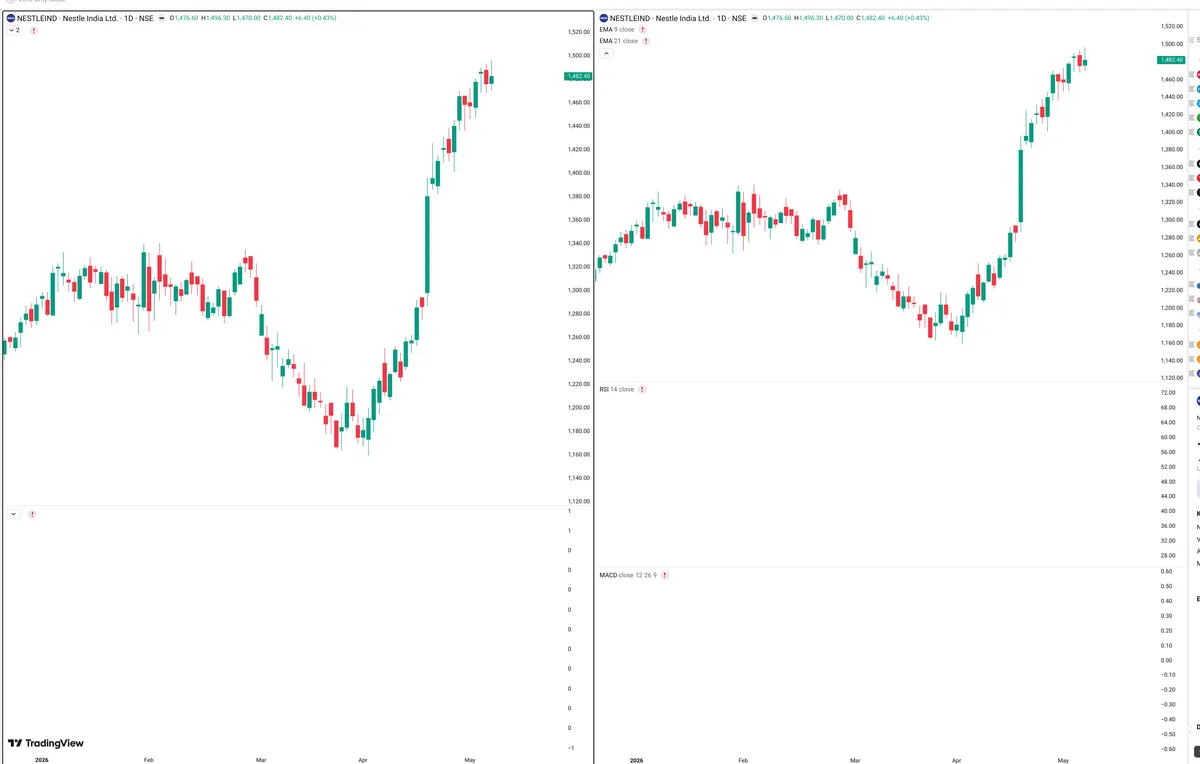
Task: Click the Feb label on right time axis
Action: point(742,760)
